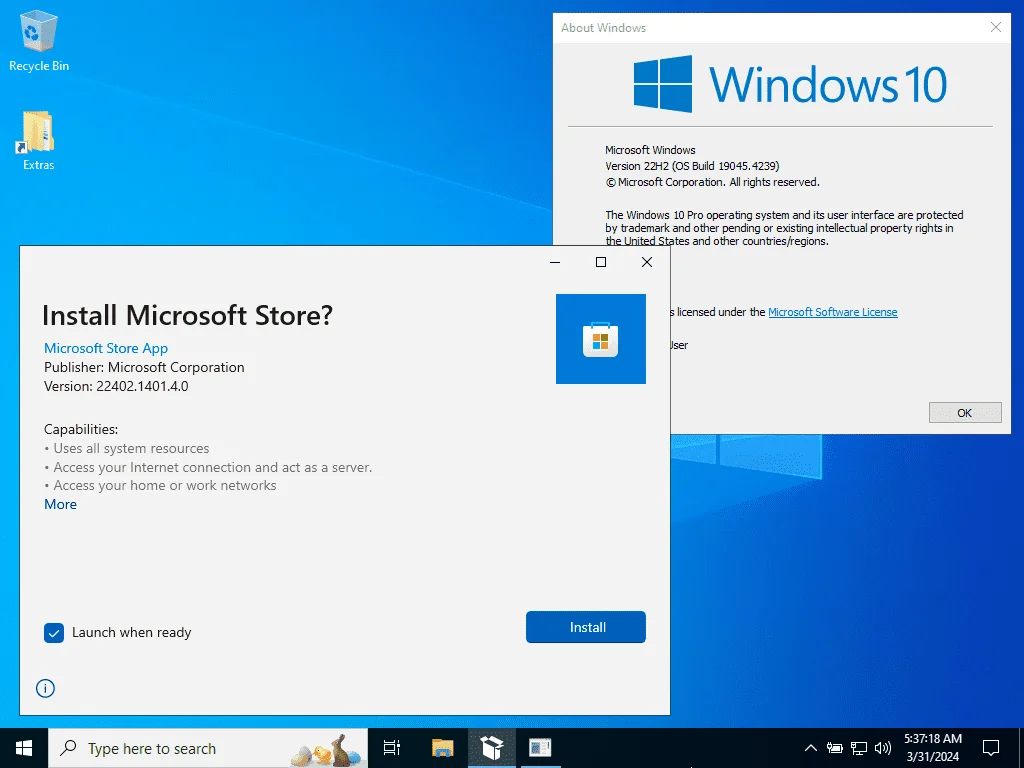Screen dimensions: 1024x768
Task: Click the Install button
Action: coord(586,627)
